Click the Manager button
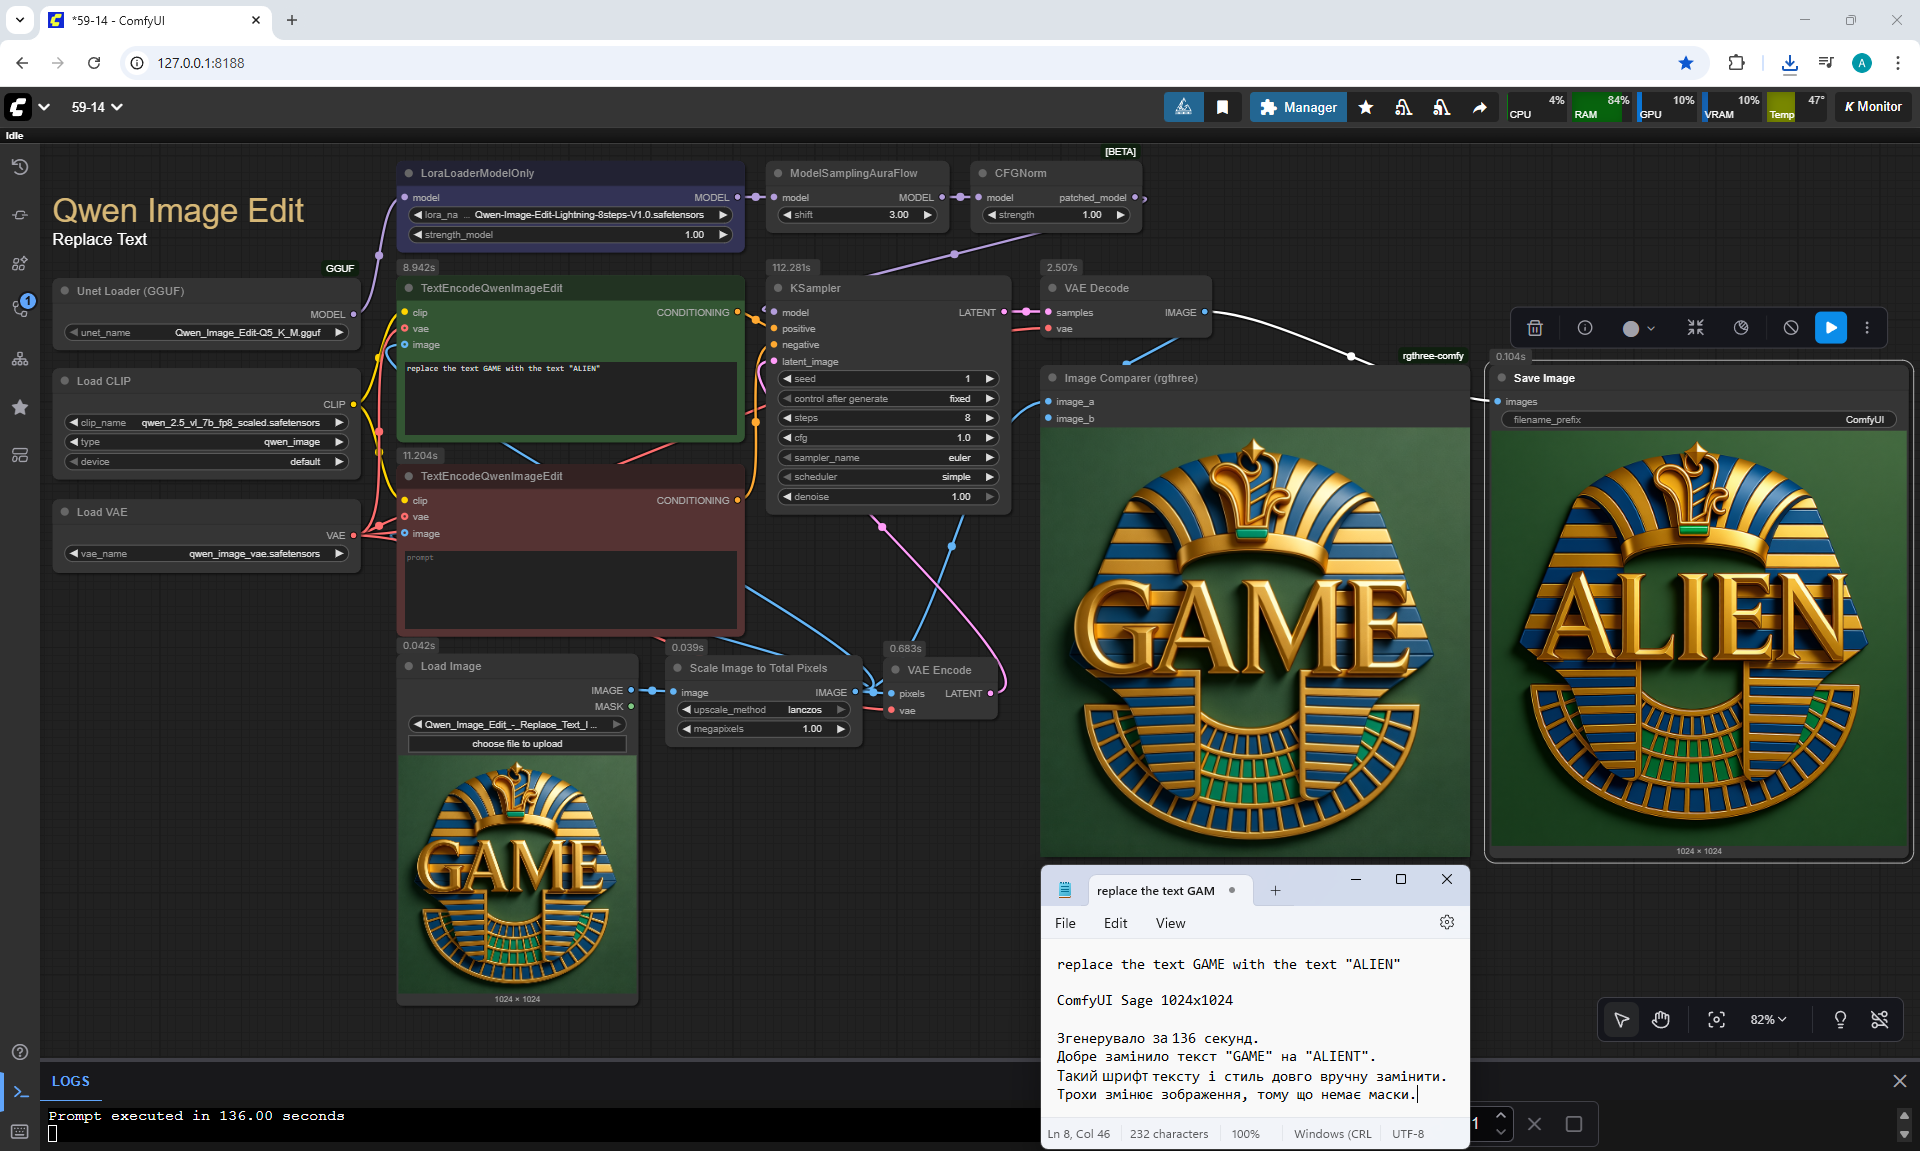The width and height of the screenshot is (1920, 1151). tap(1297, 107)
